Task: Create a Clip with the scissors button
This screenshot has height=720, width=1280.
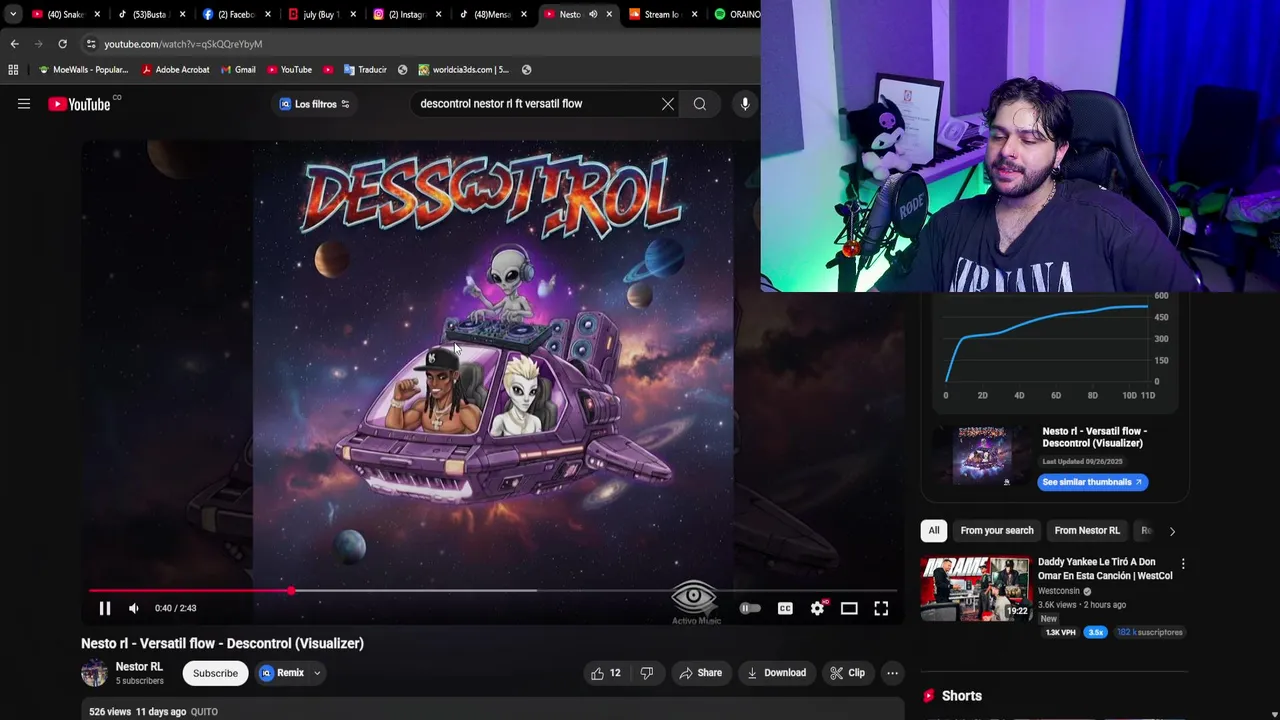Action: coord(847,673)
